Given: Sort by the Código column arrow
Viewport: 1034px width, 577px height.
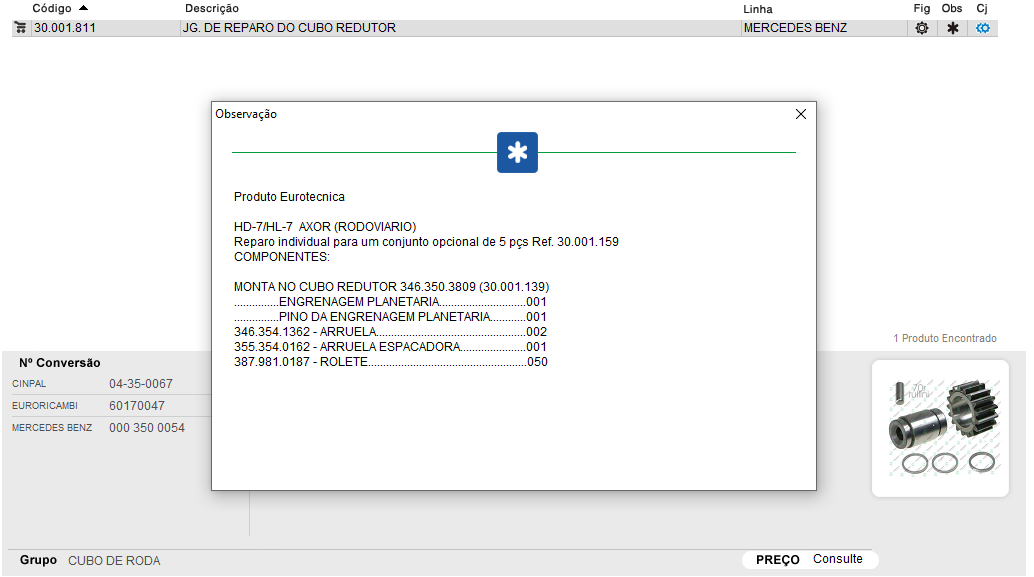Looking at the screenshot, I should (83, 8).
